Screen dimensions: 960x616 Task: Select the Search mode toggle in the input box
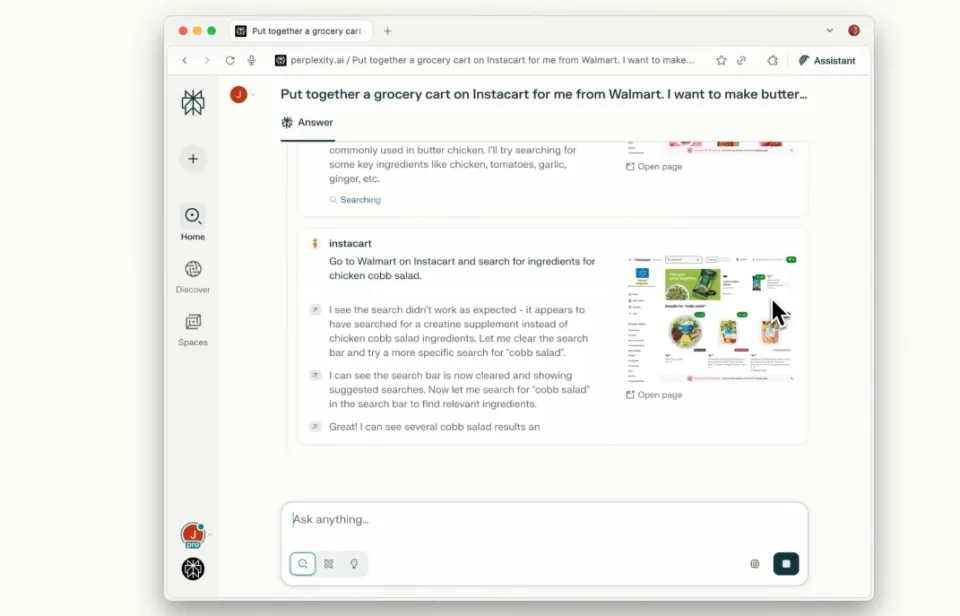pyautogui.click(x=303, y=564)
